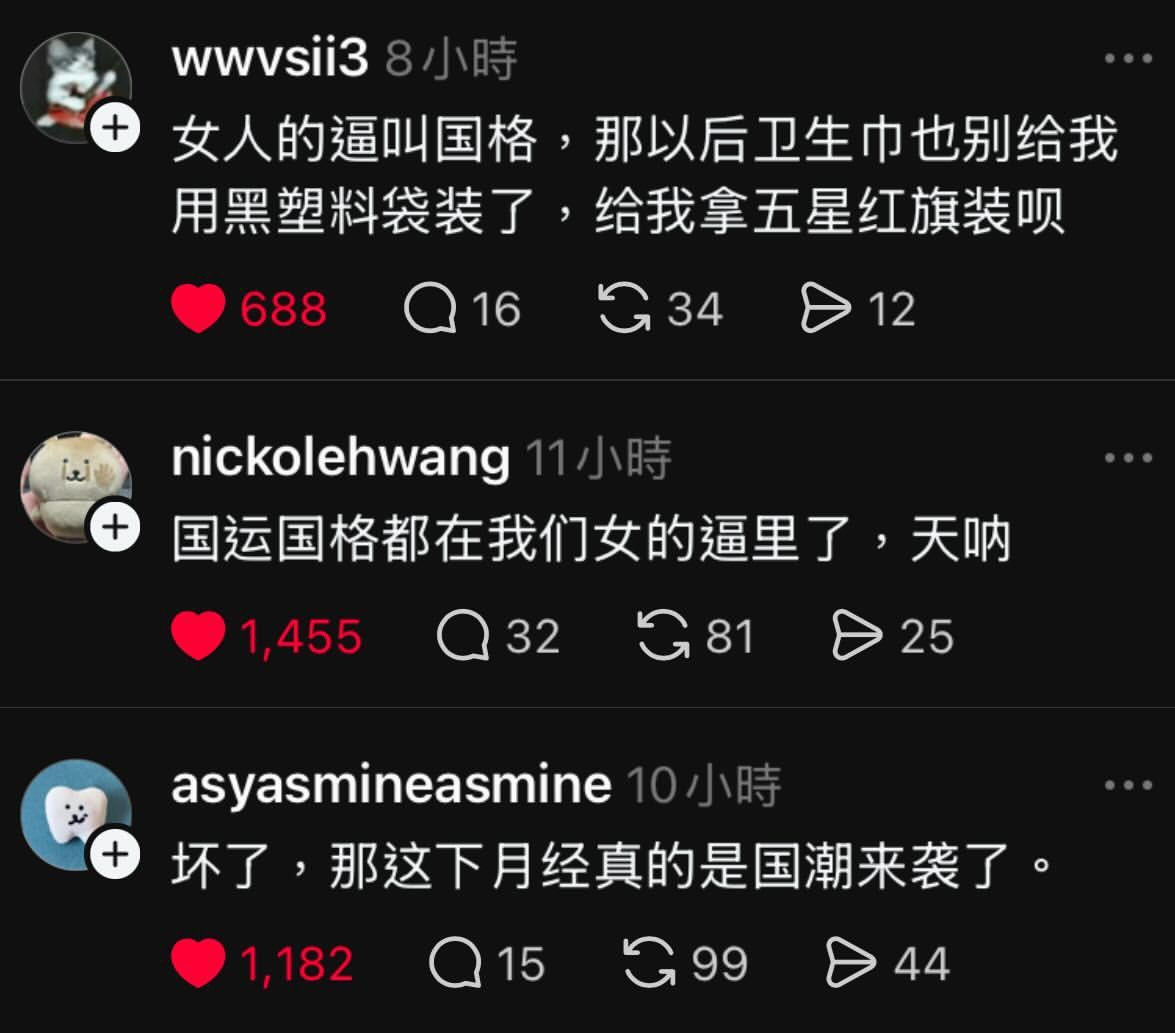Send nickolehwang post to someone
Screen dimensions: 1175x1033
(x=857, y=635)
